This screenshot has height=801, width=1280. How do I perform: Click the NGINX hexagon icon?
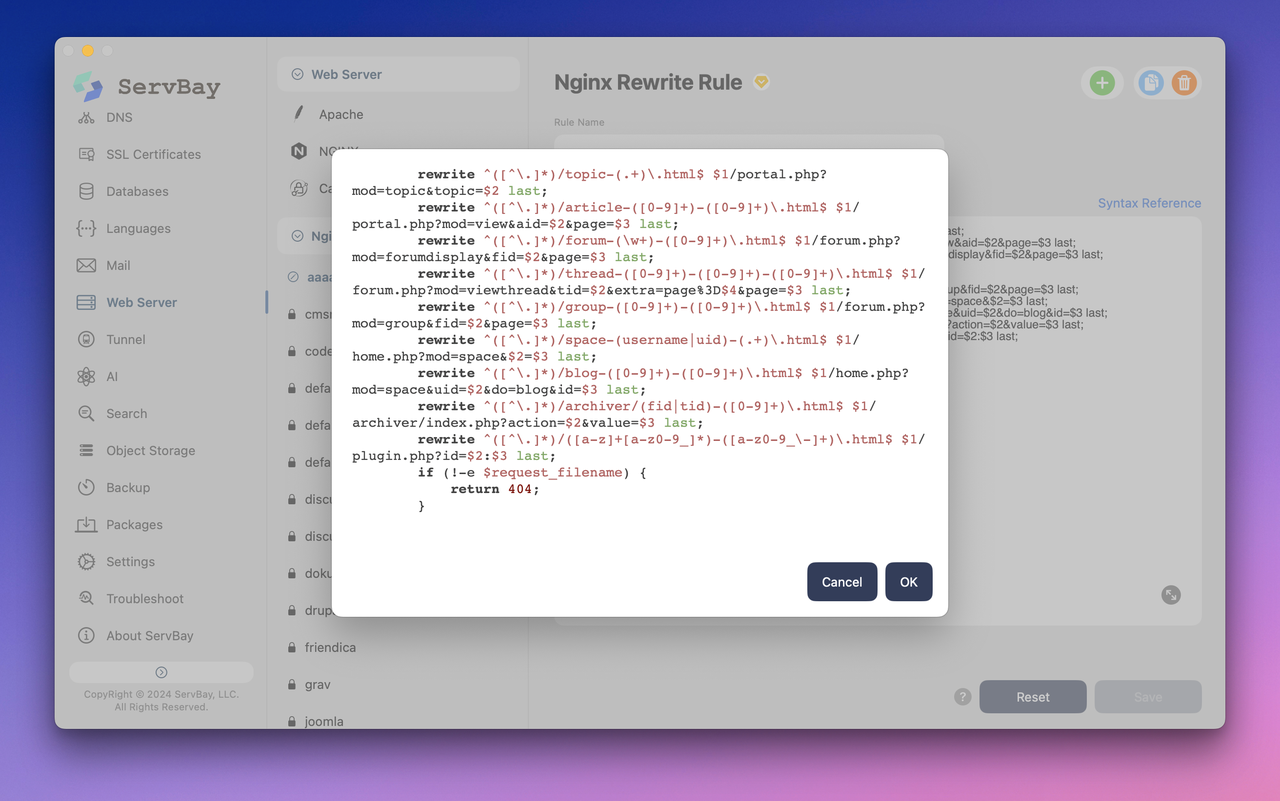(298, 151)
